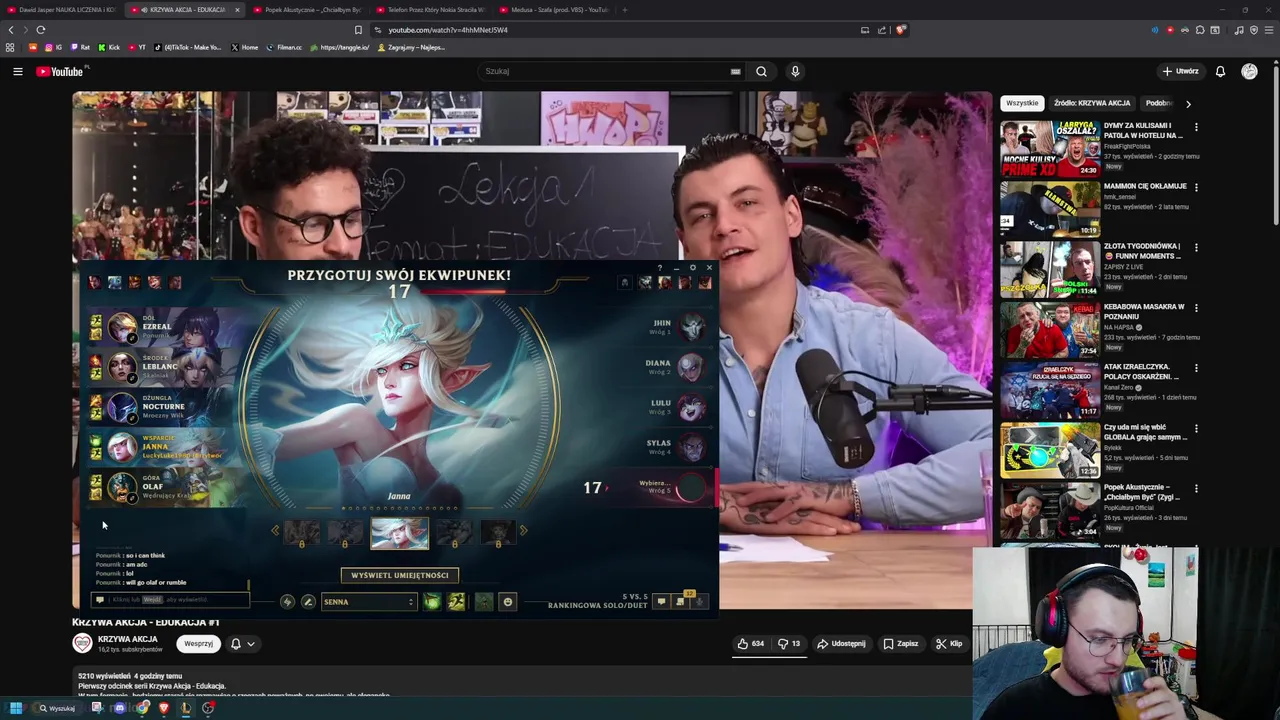Click the WYŚWIETL UMIEJĘTNOŚCI button
The image size is (1280, 720).
pyautogui.click(x=400, y=575)
